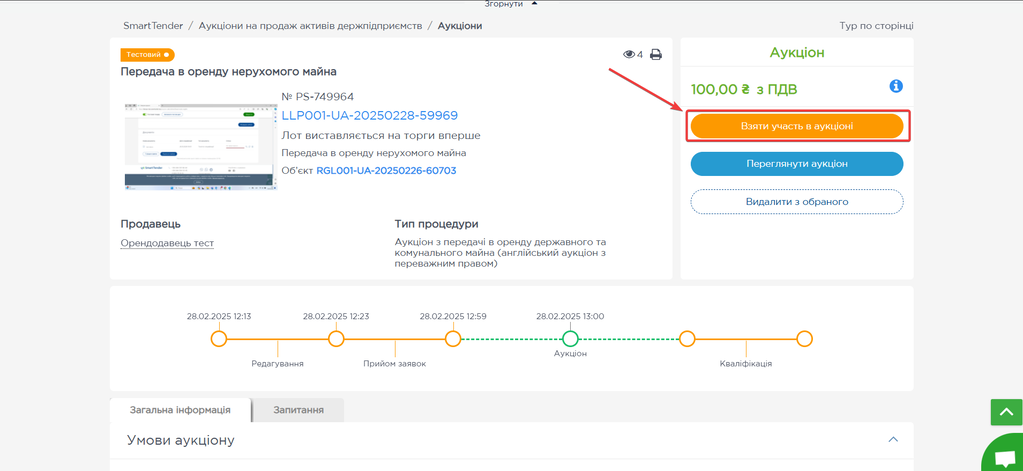Click the printer icon
The image size is (1023, 471).
[x=656, y=55]
